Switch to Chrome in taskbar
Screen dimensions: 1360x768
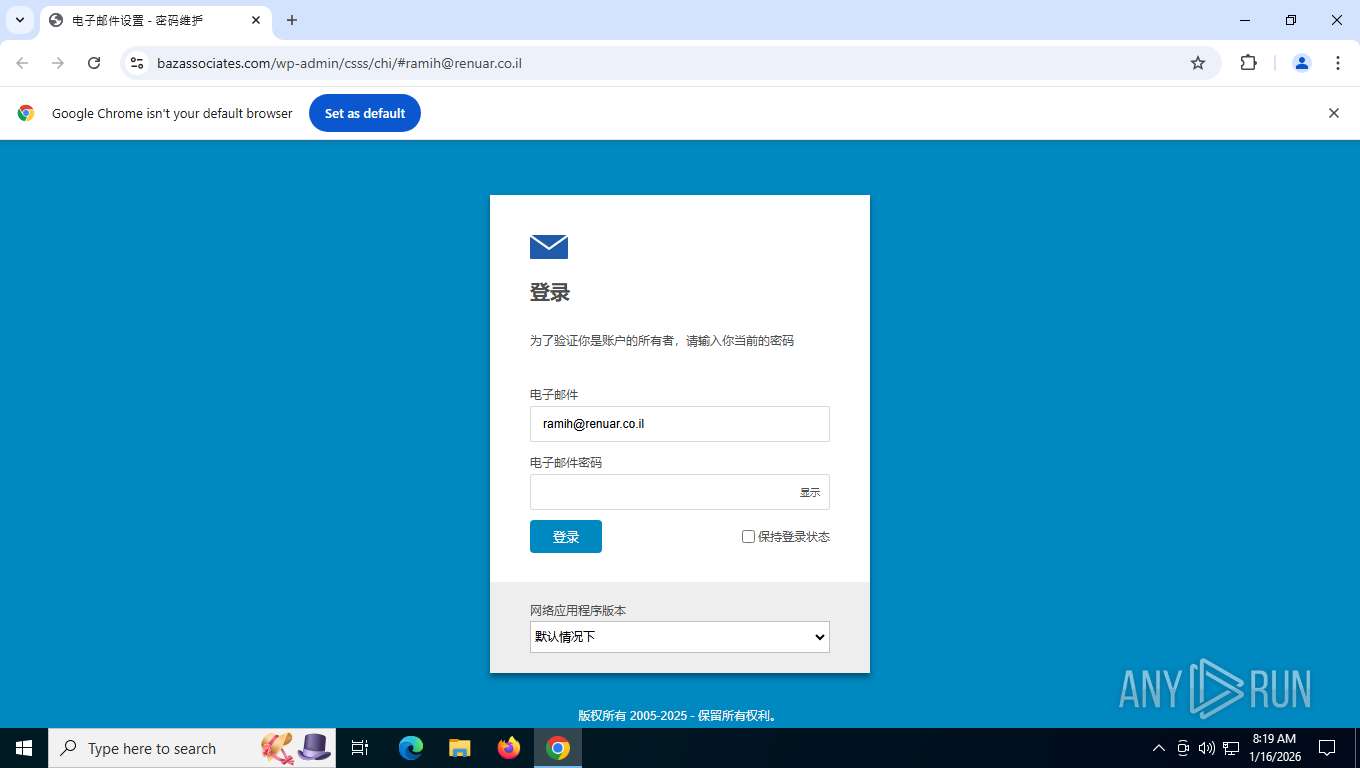pos(558,748)
